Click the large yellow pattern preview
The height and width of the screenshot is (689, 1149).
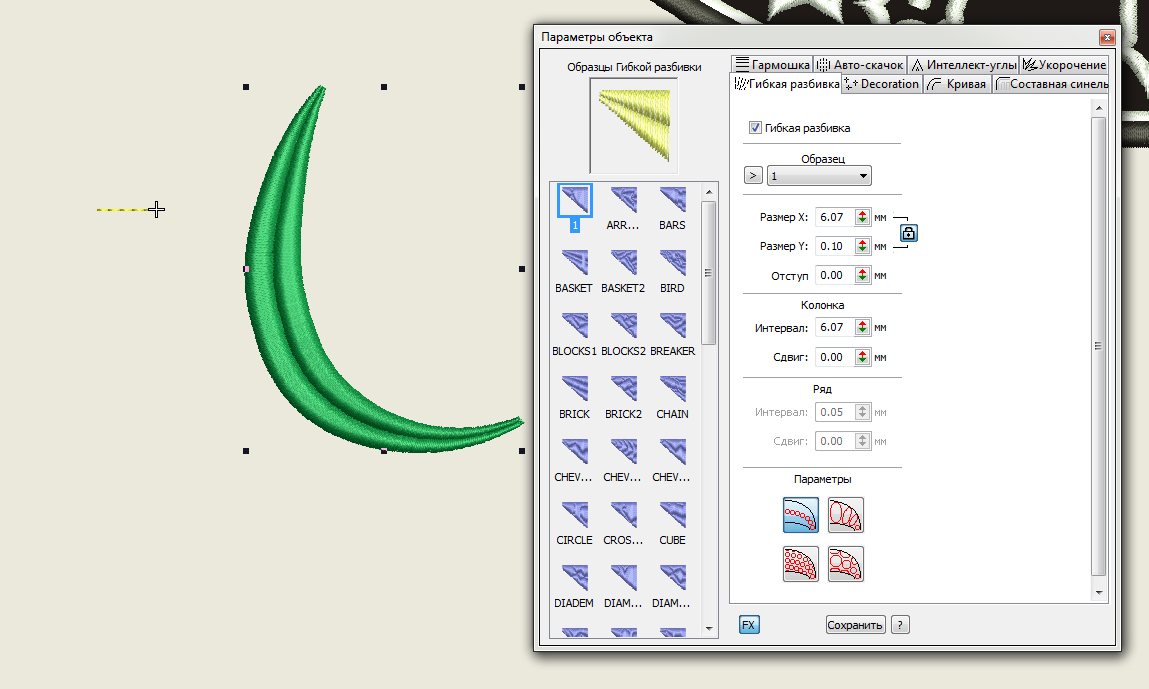tap(634, 125)
